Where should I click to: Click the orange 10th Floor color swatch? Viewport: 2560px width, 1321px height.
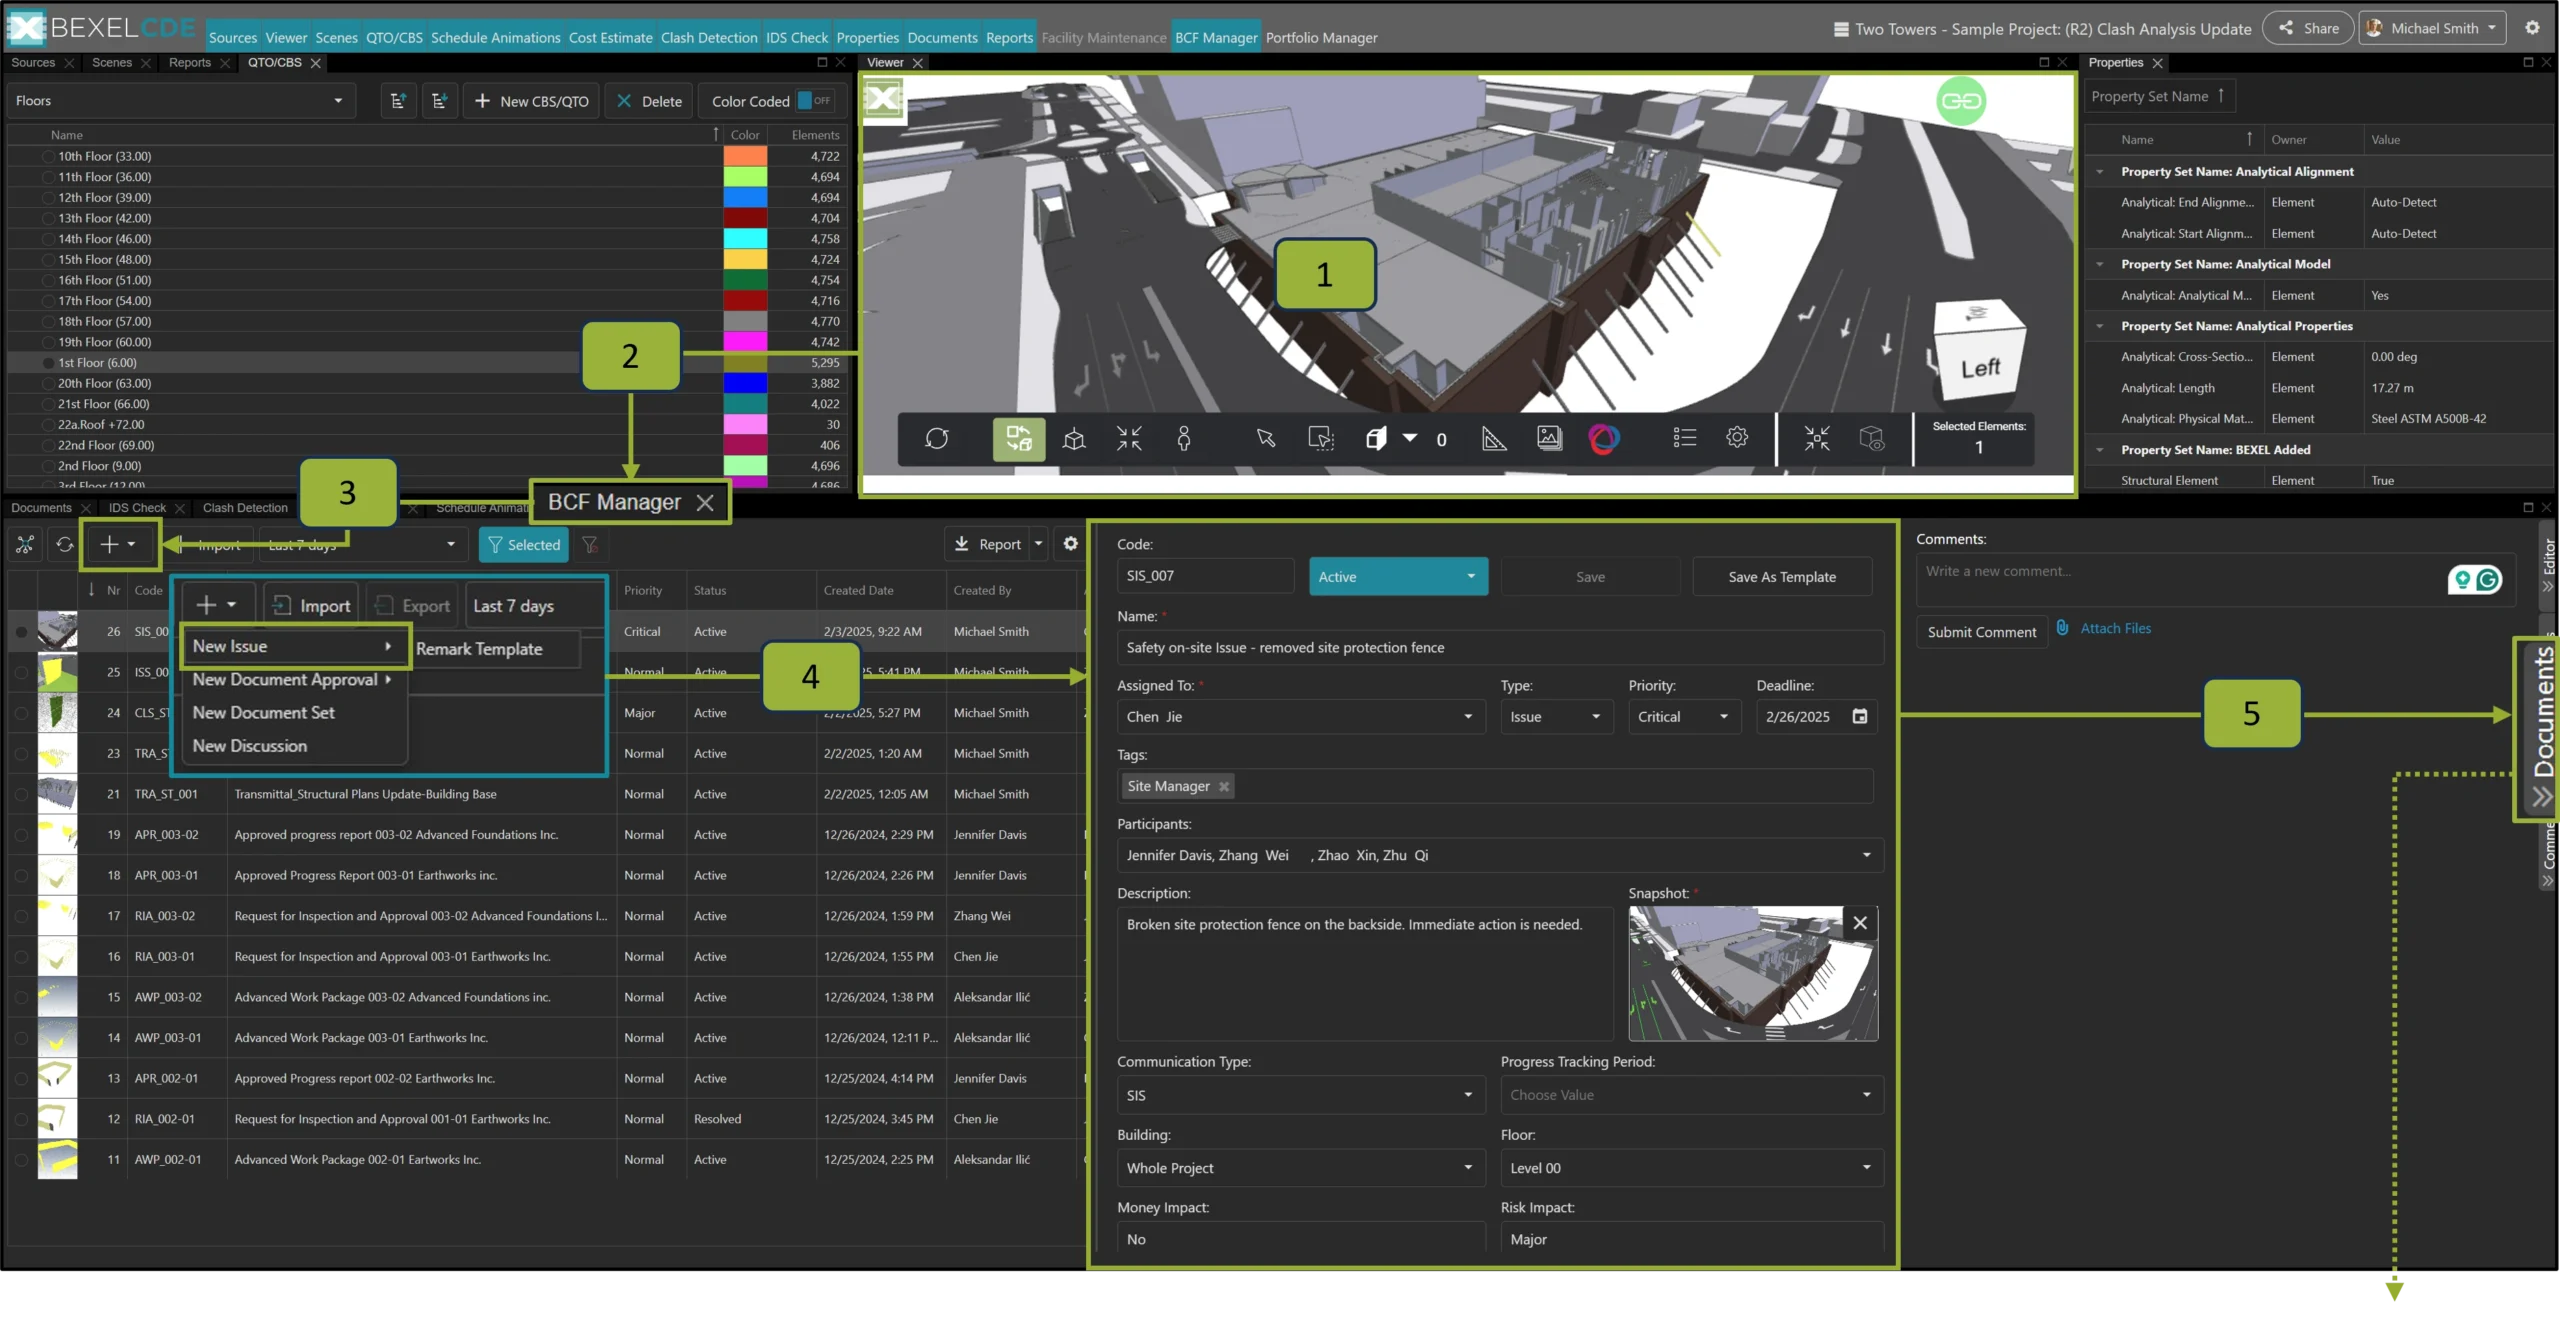745,157
